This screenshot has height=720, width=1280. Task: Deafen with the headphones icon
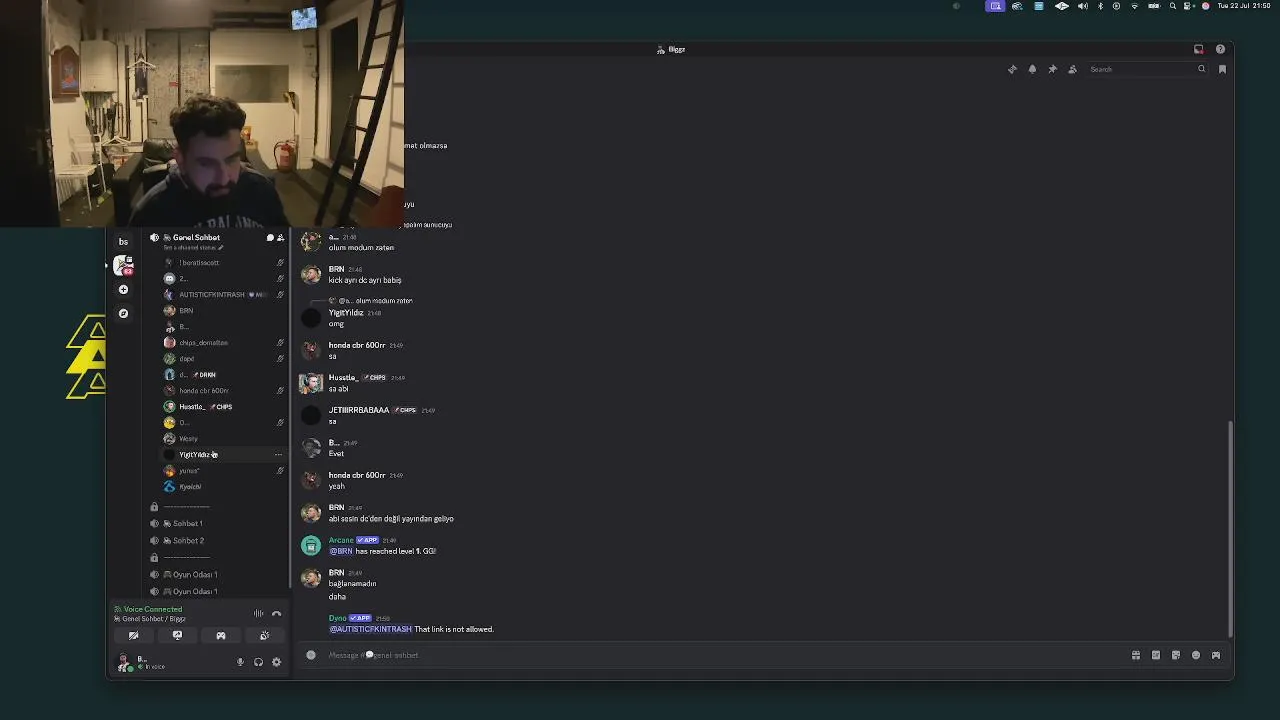click(258, 662)
